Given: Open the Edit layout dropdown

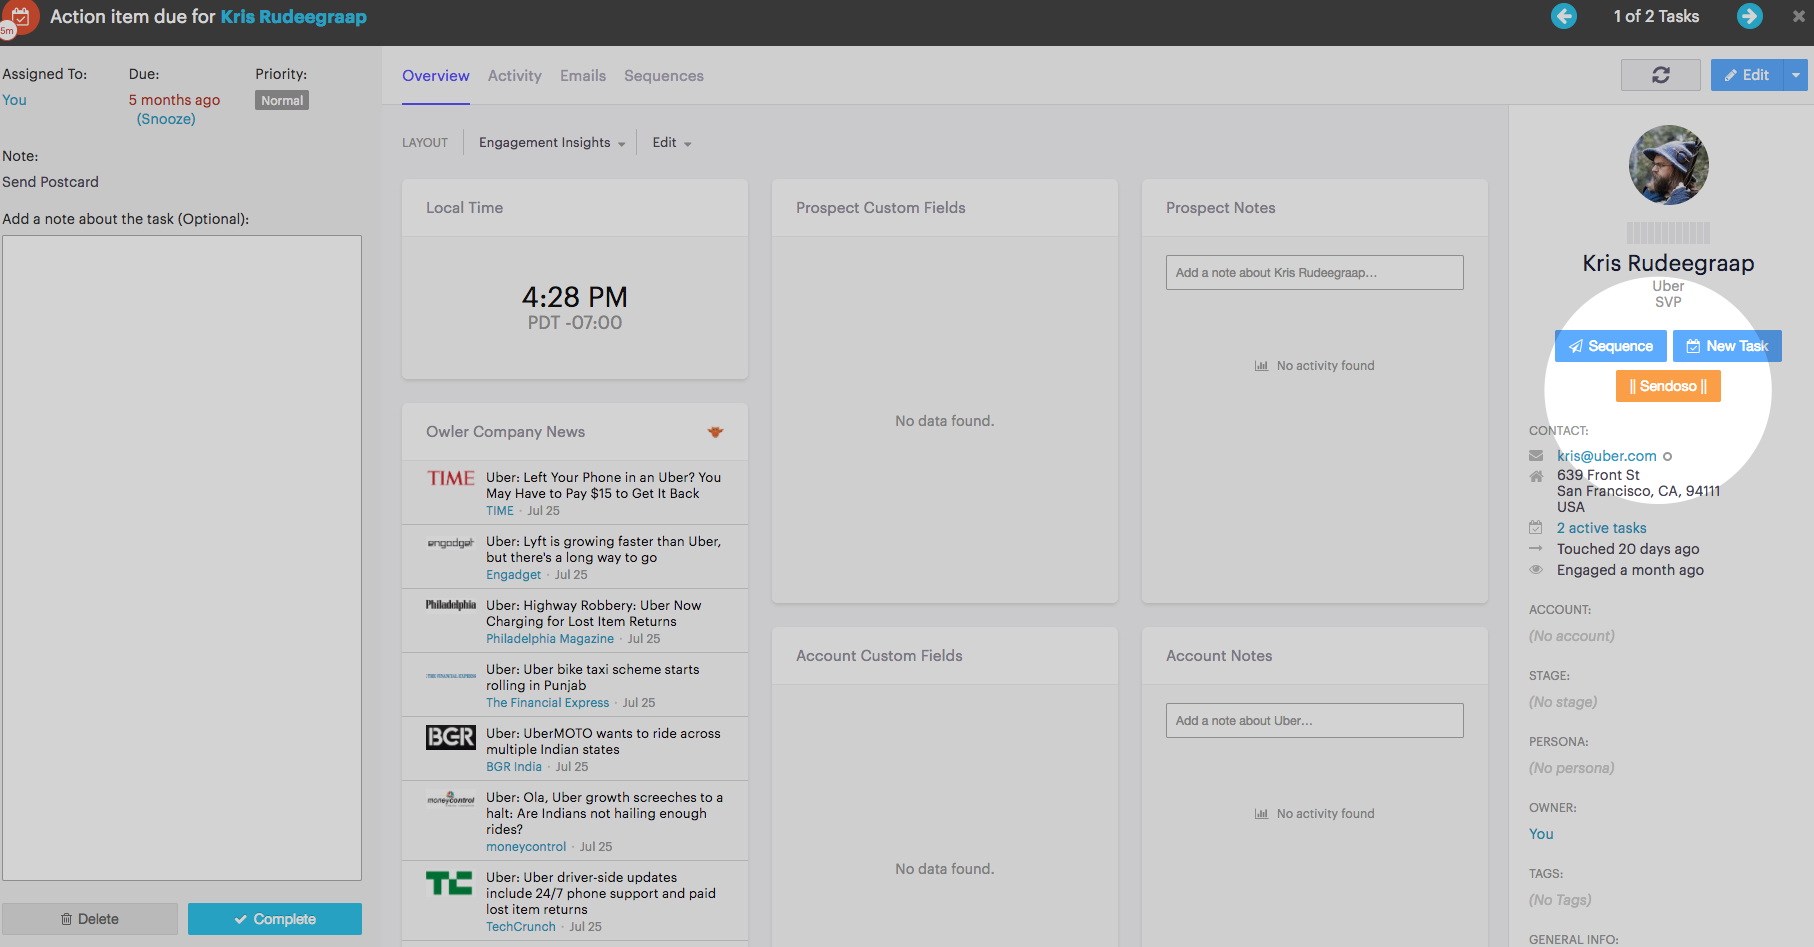Looking at the screenshot, I should tap(671, 142).
